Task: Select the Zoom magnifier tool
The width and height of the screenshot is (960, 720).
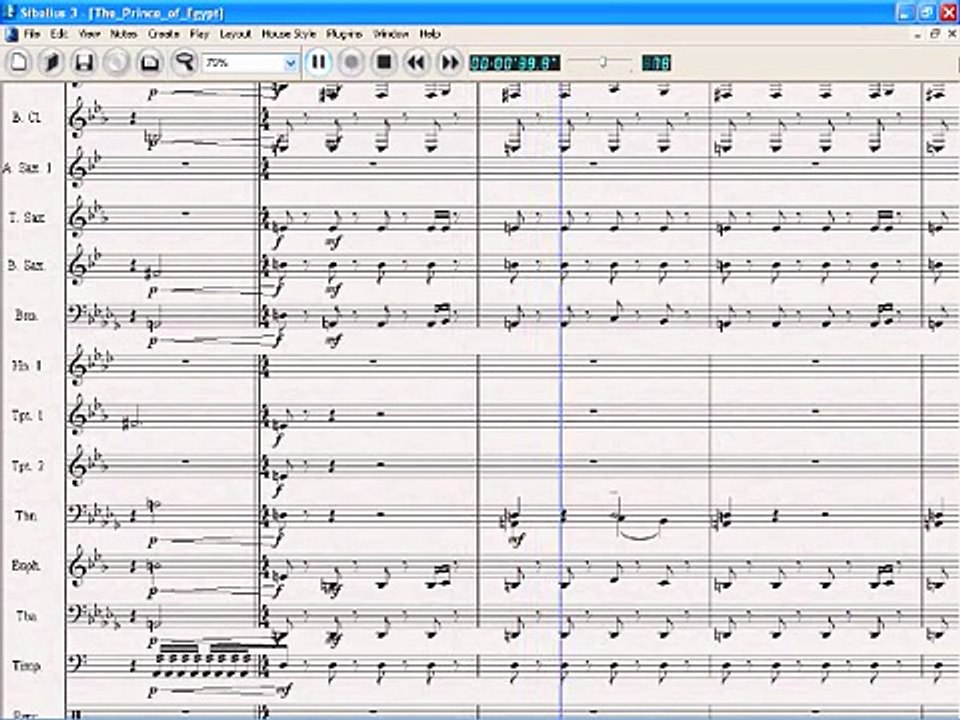Action: [183, 62]
